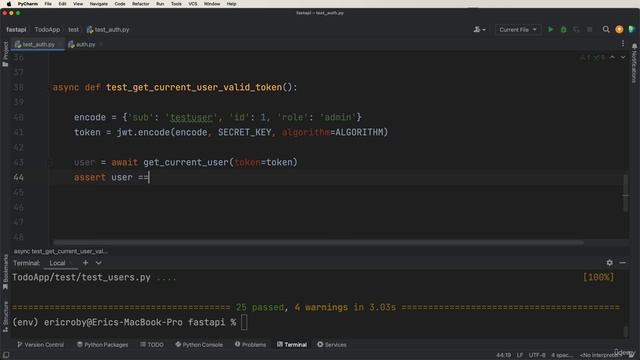Open indent 4 spaces selector in status bar
Image resolution: width=640 pixels, height=360 pixels.
pos(562,355)
